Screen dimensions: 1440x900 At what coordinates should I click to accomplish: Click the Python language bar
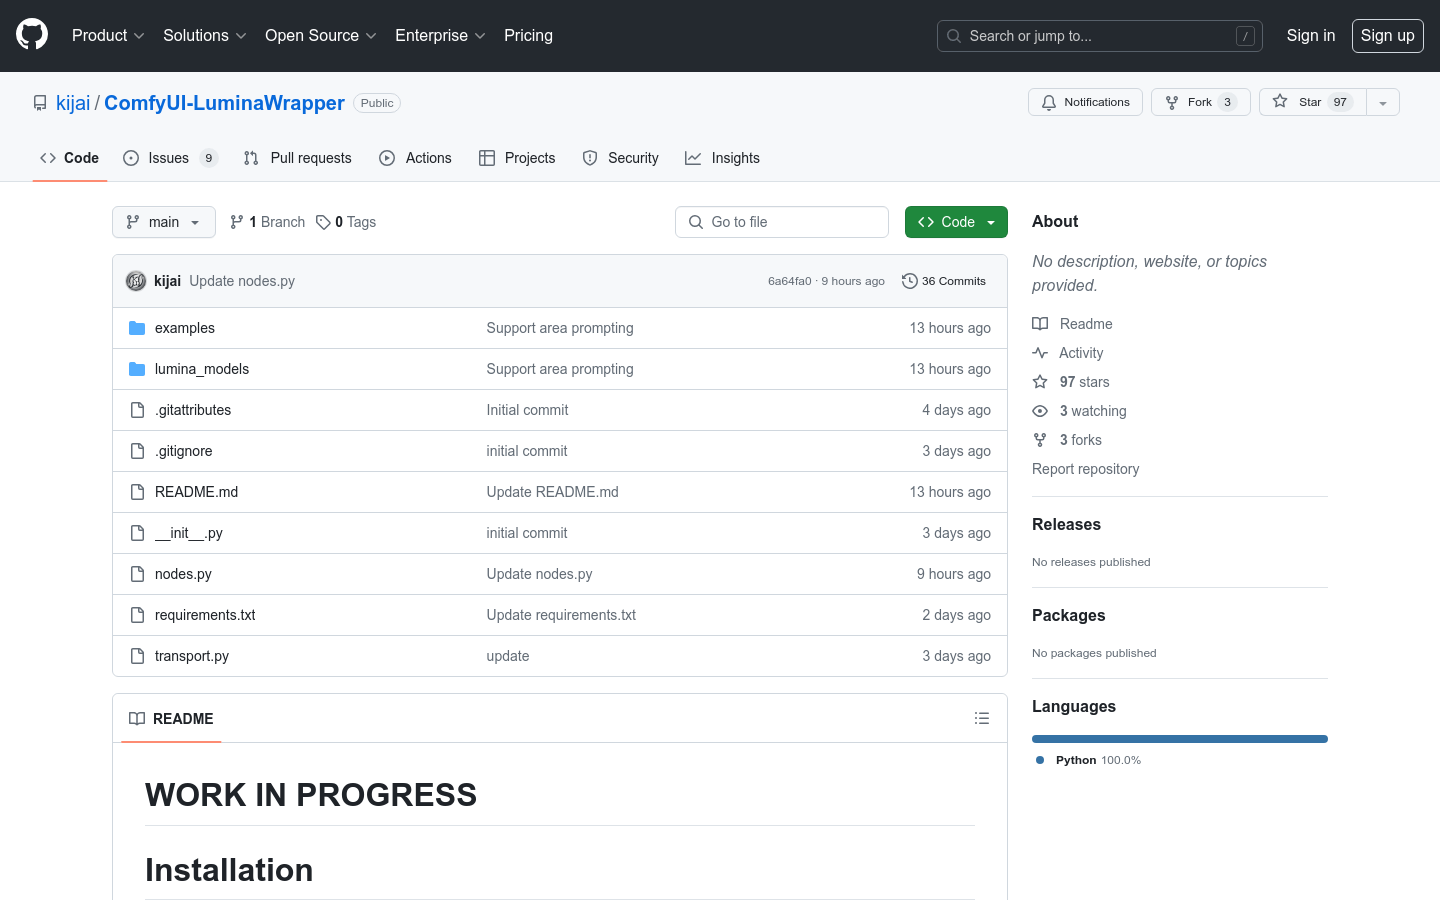[x=1180, y=739]
